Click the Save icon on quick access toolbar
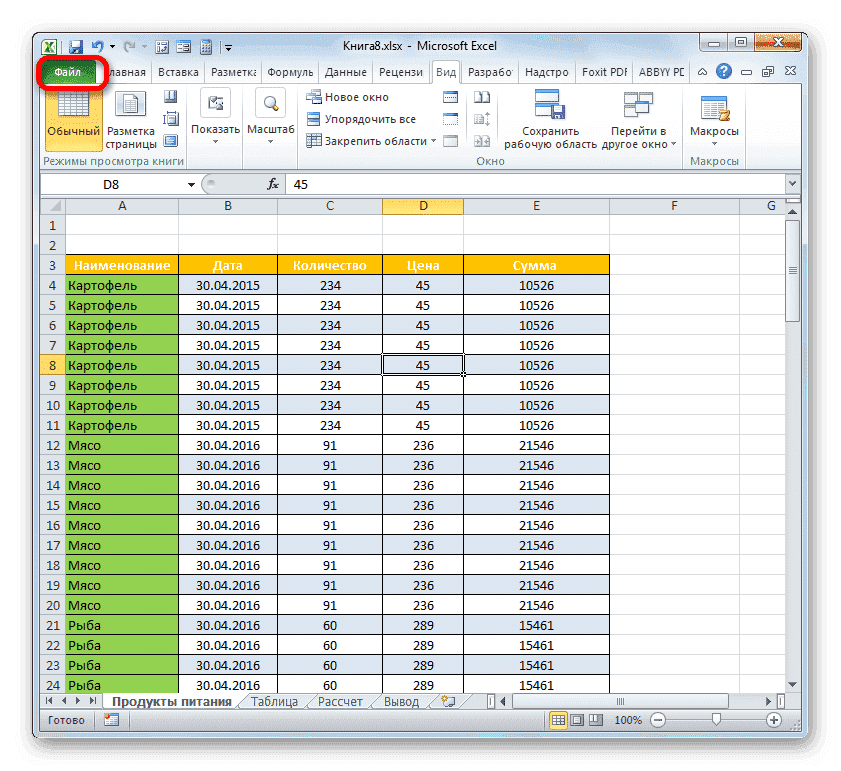The height and width of the screenshot is (771, 841). (x=76, y=46)
